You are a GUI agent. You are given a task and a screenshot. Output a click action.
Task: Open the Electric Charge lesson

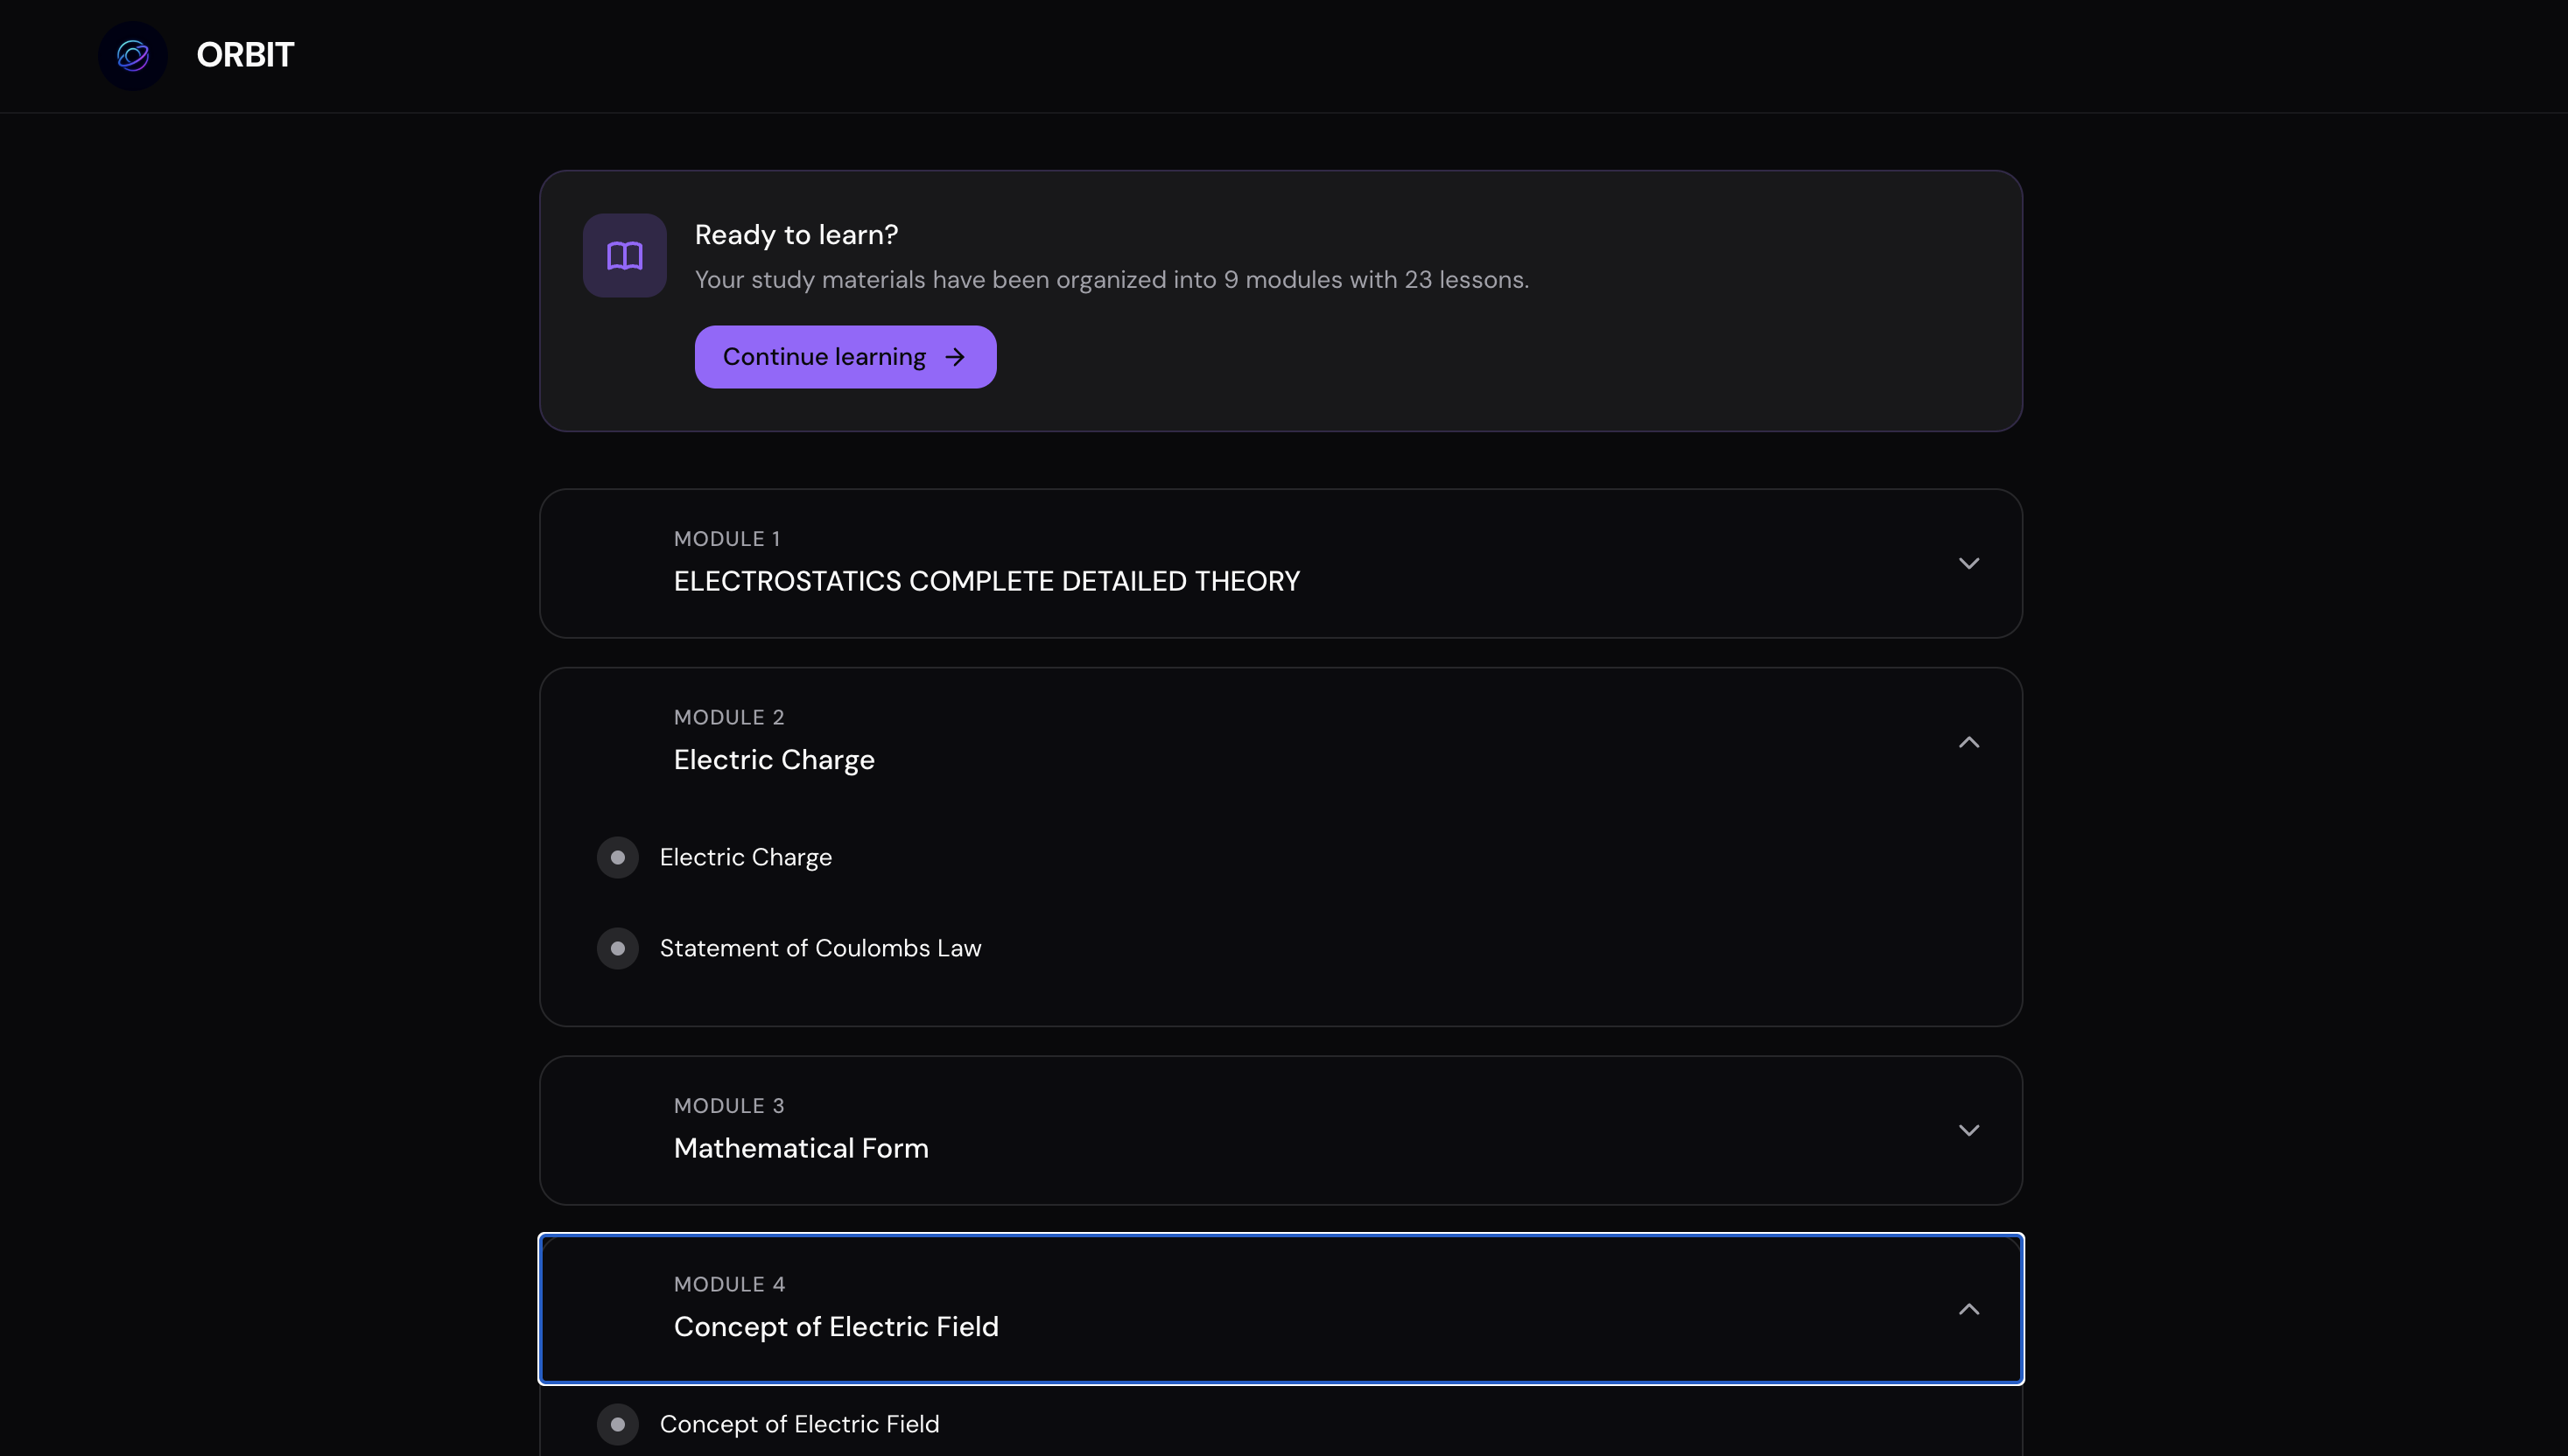point(745,858)
